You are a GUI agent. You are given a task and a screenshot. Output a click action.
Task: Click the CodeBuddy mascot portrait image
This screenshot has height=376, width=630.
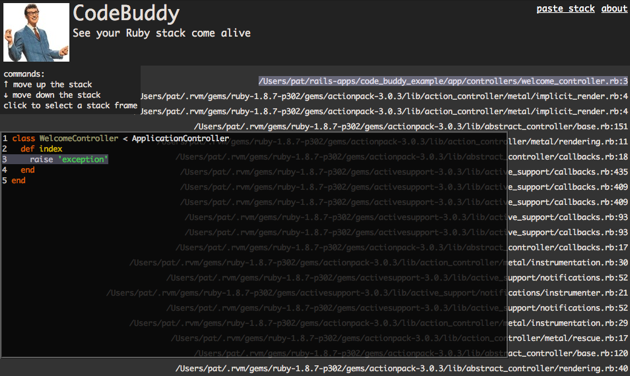pyautogui.click(x=36, y=33)
